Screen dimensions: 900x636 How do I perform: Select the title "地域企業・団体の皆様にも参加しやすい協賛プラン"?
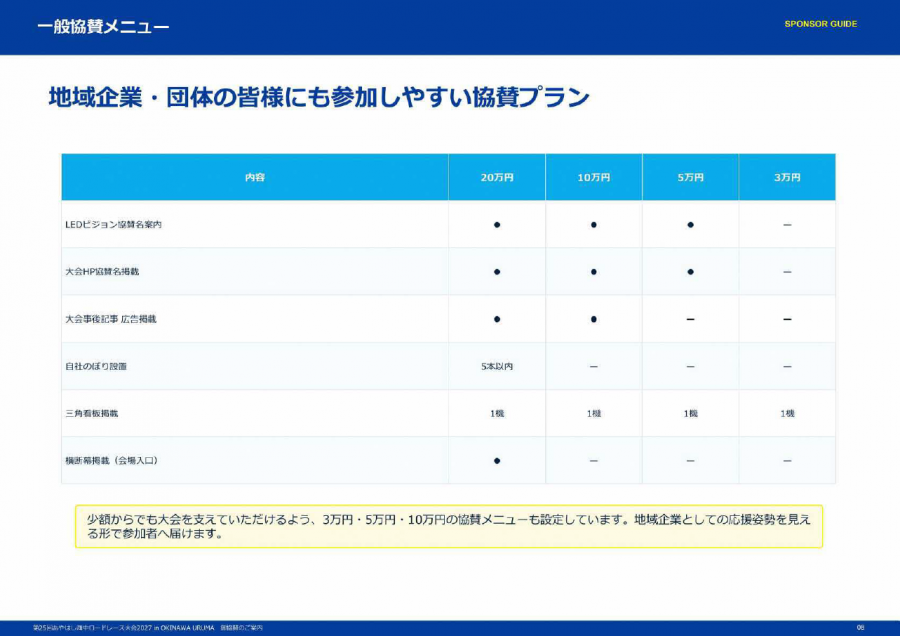pos(319,97)
